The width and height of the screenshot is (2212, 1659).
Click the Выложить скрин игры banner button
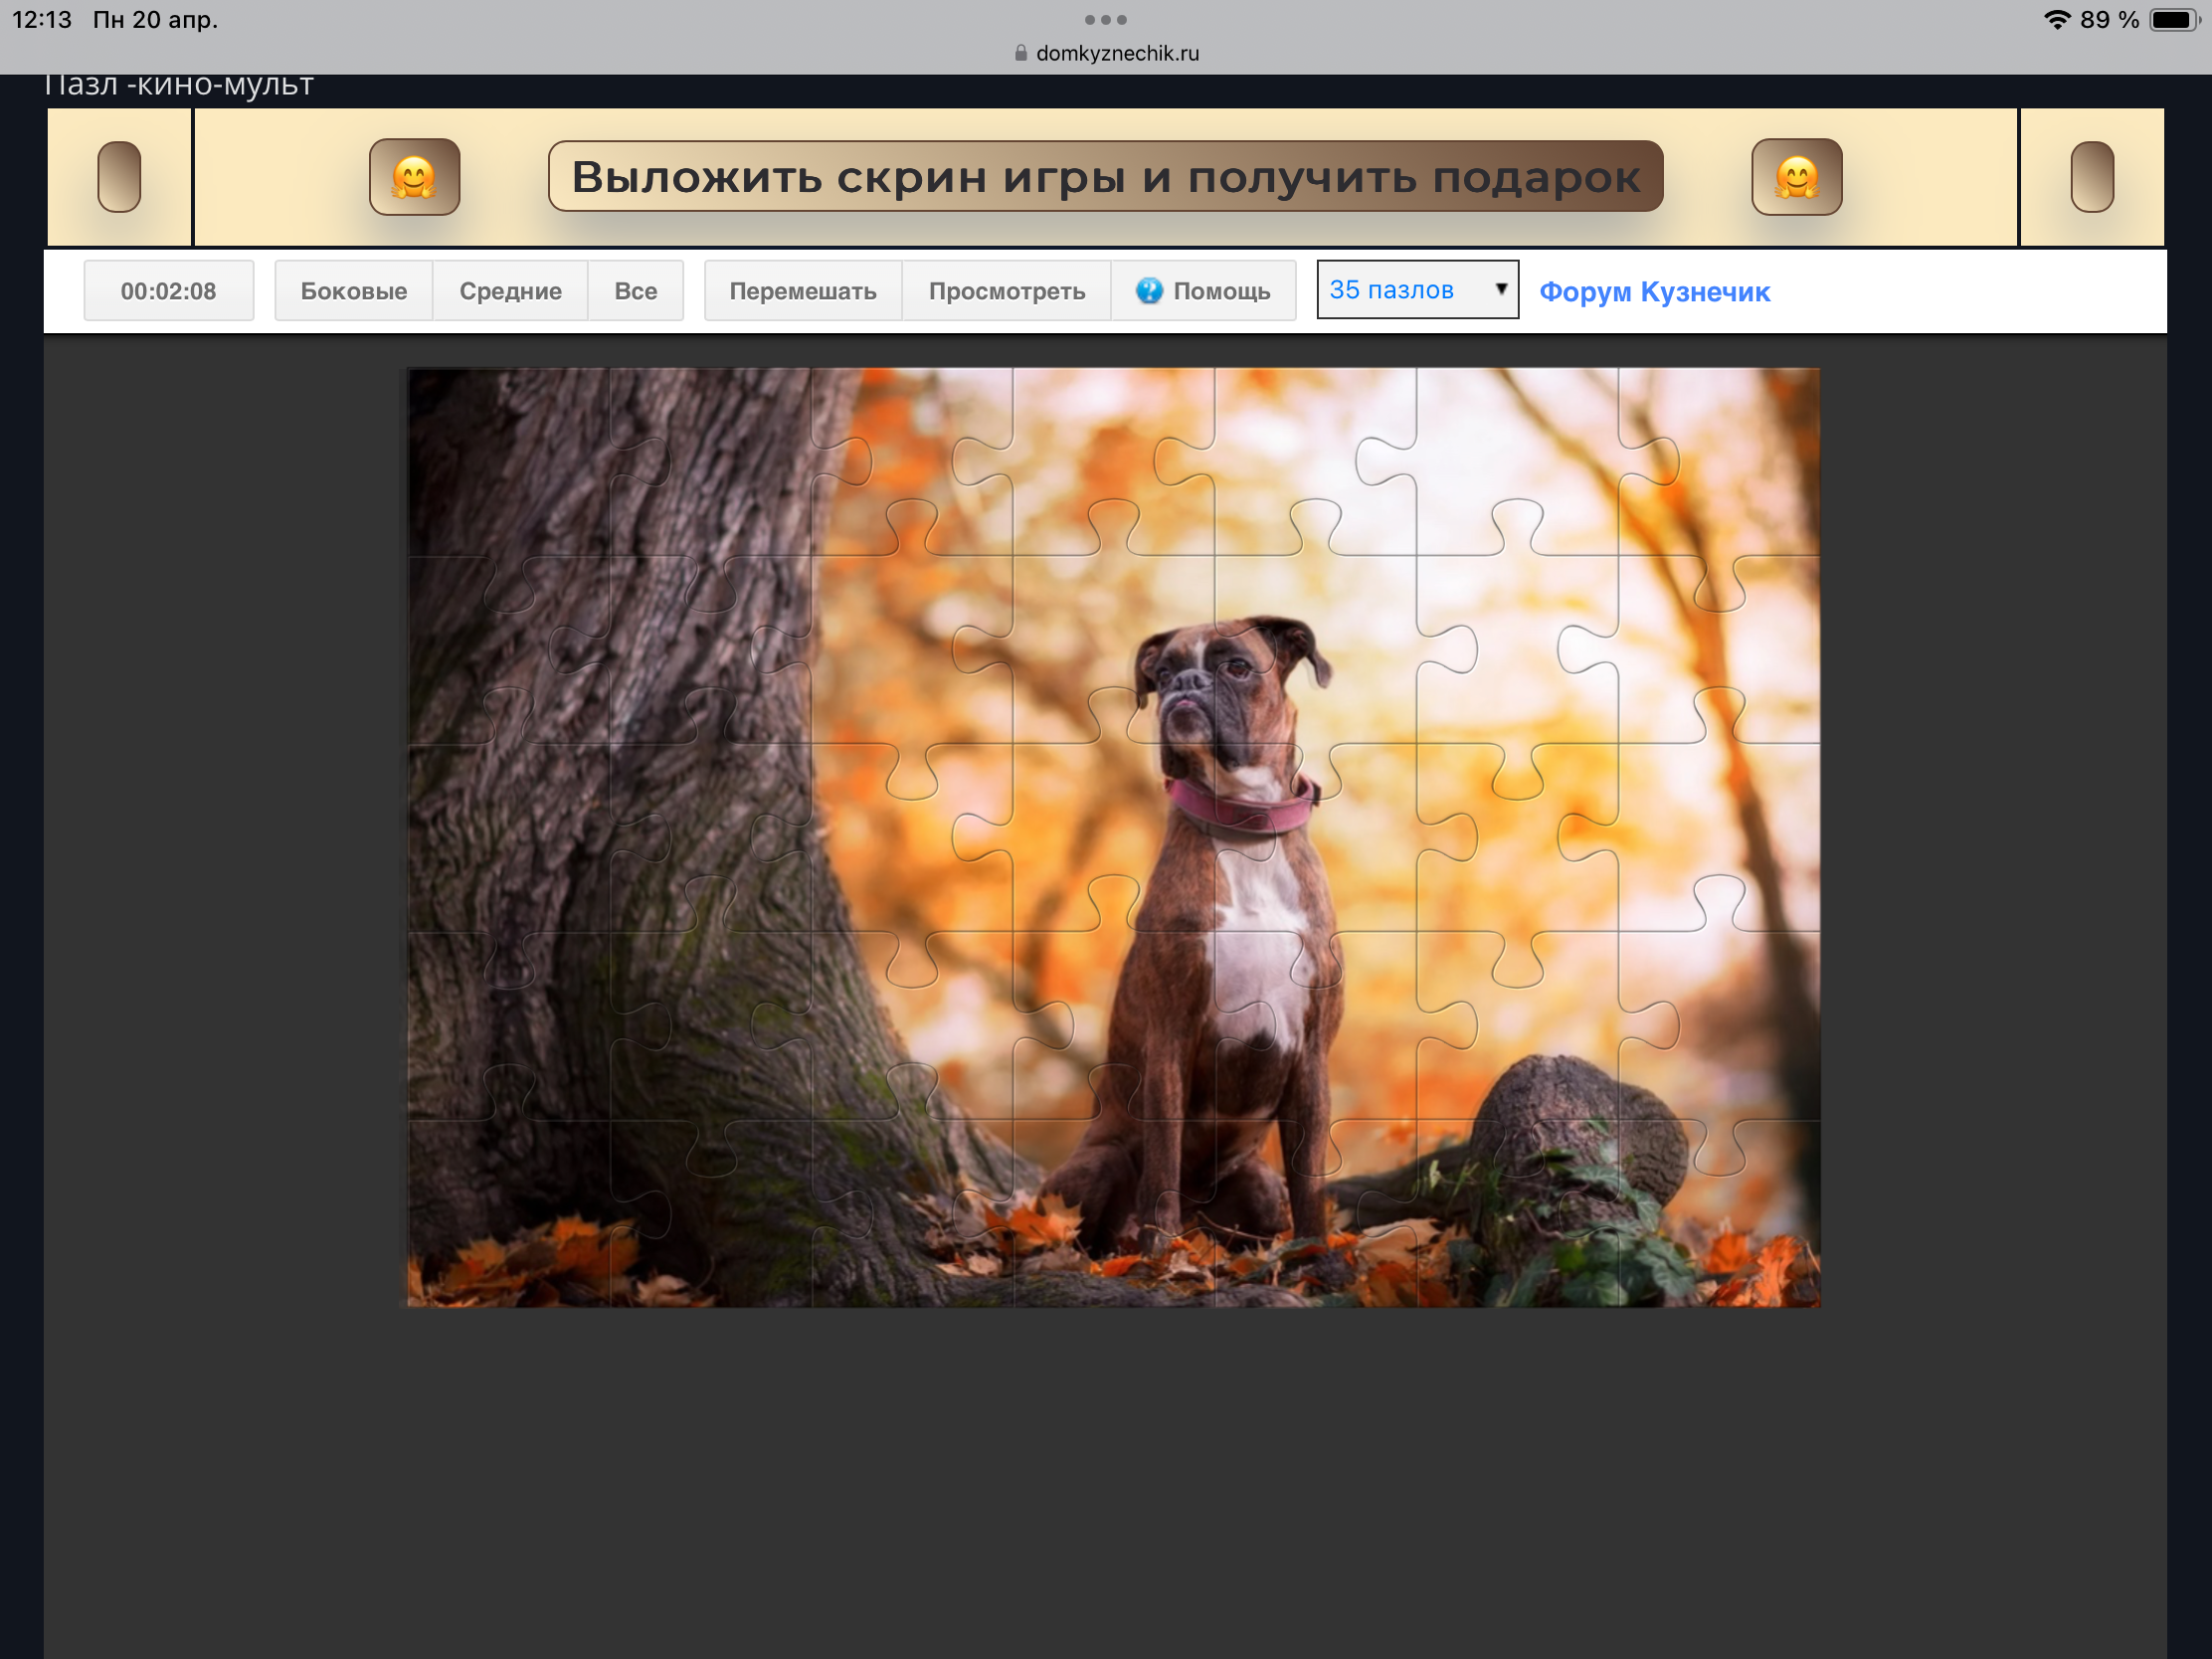(x=1105, y=177)
